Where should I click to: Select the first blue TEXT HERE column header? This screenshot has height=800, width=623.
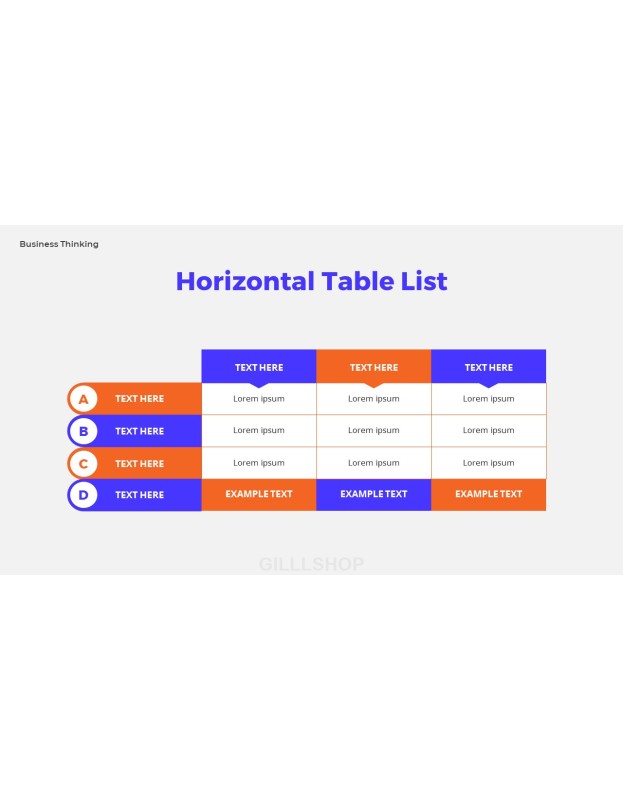(259, 367)
